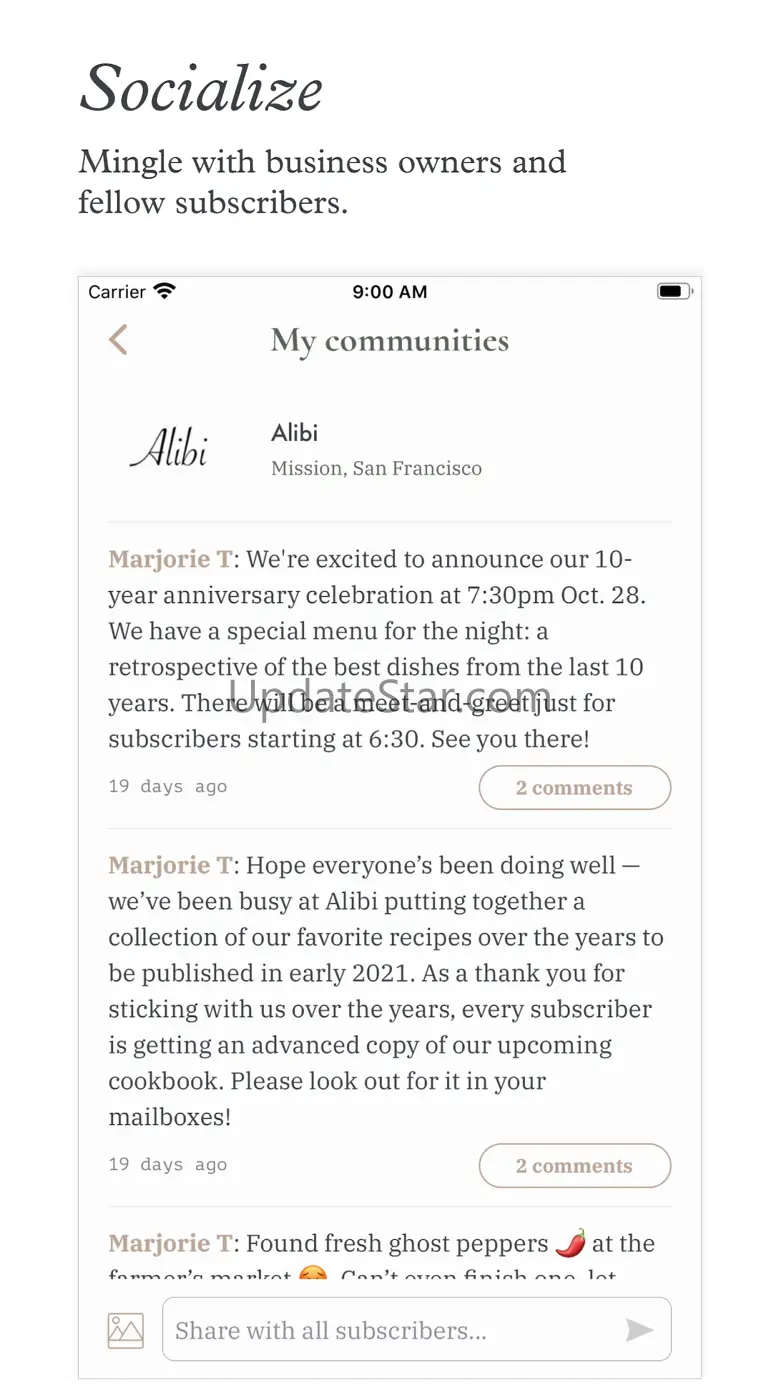Tap the back chevron arrow
The width and height of the screenshot is (780, 1387).
point(118,340)
